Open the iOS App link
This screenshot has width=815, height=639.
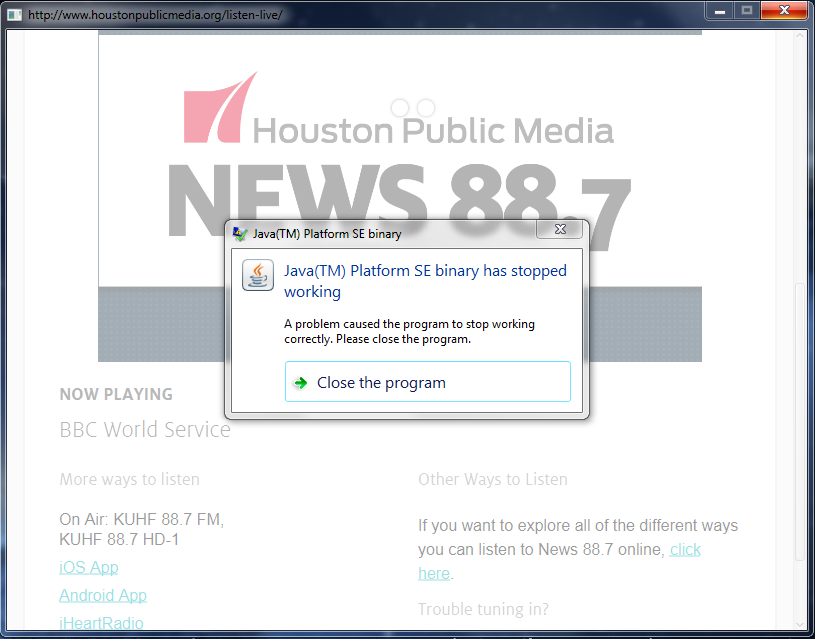coord(89,567)
